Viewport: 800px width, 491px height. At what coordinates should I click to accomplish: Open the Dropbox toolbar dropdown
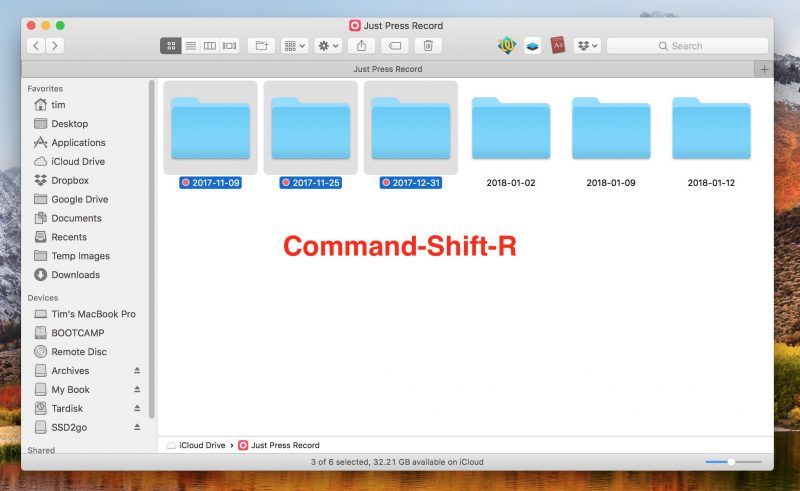click(x=587, y=46)
